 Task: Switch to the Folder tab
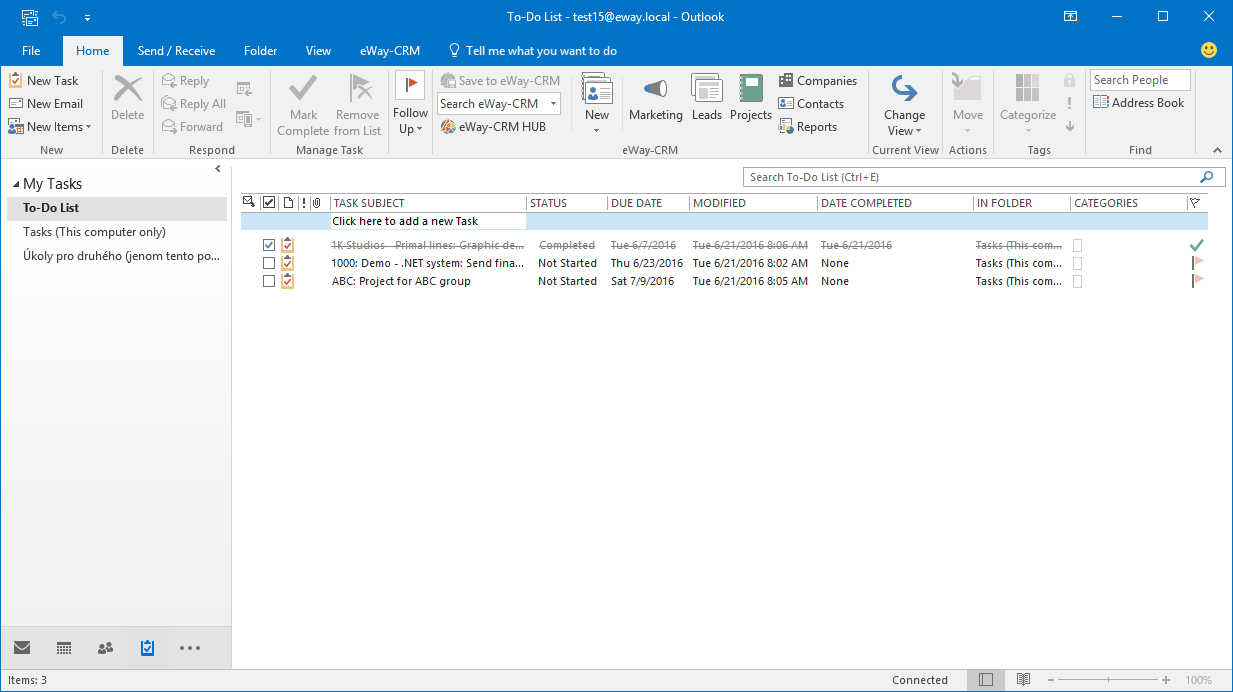pos(260,51)
